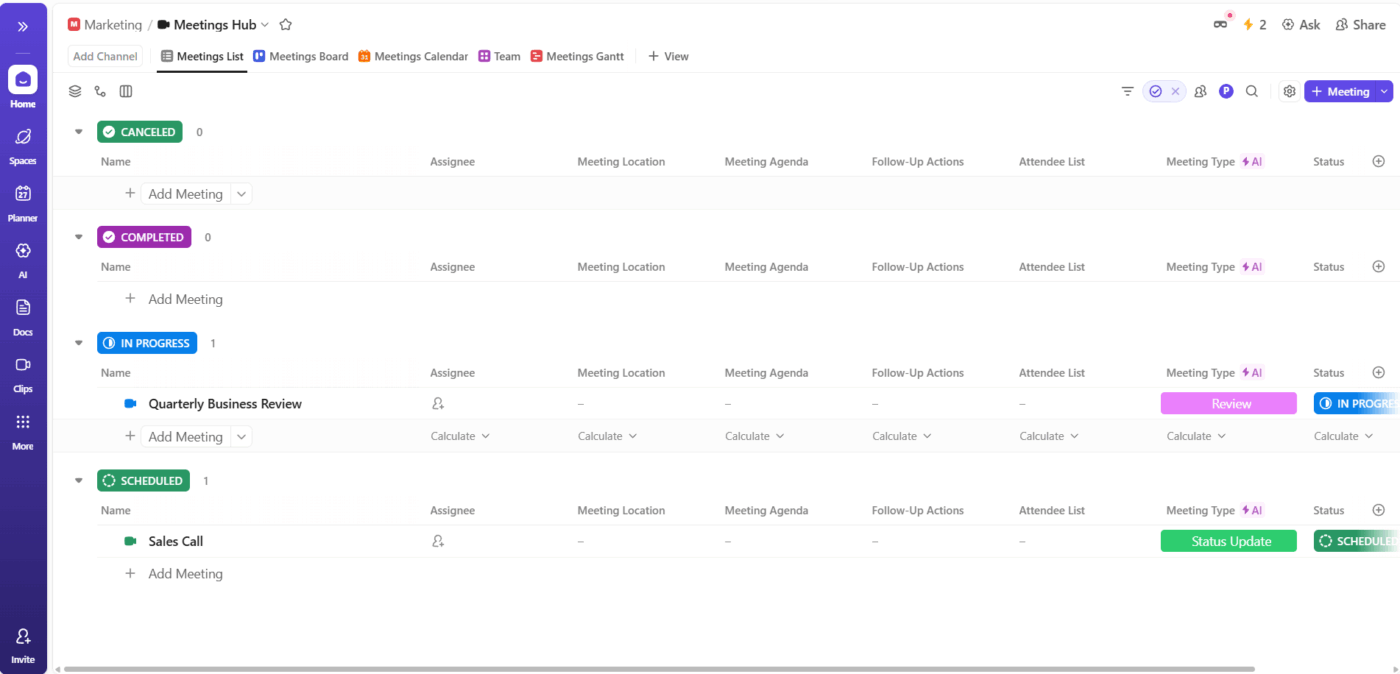Screen dimensions: 1400x674
Task: Open the Meetings Calendar tab
Action: tap(413, 56)
